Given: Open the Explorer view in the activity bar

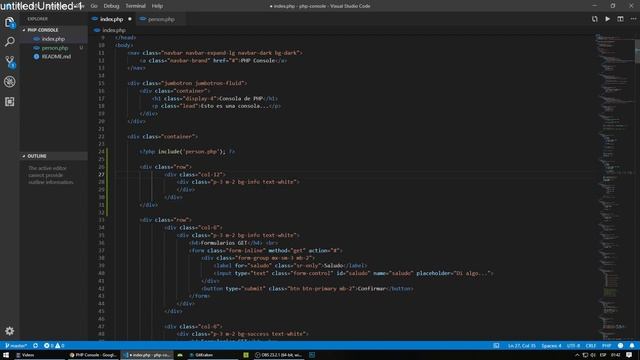Looking at the screenshot, I should [x=10, y=22].
